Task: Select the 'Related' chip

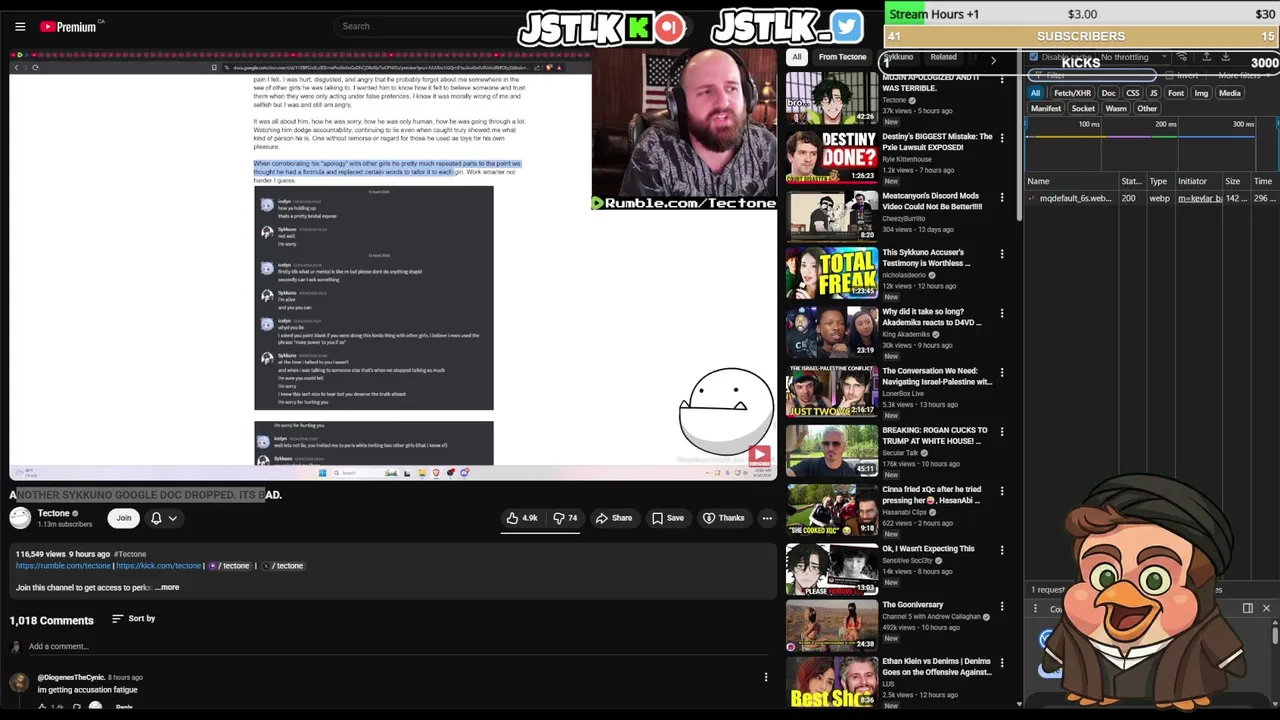Action: click(x=943, y=57)
